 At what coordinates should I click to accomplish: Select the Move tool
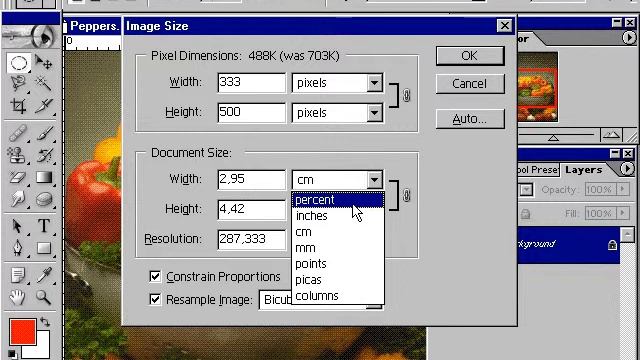pos(43,62)
